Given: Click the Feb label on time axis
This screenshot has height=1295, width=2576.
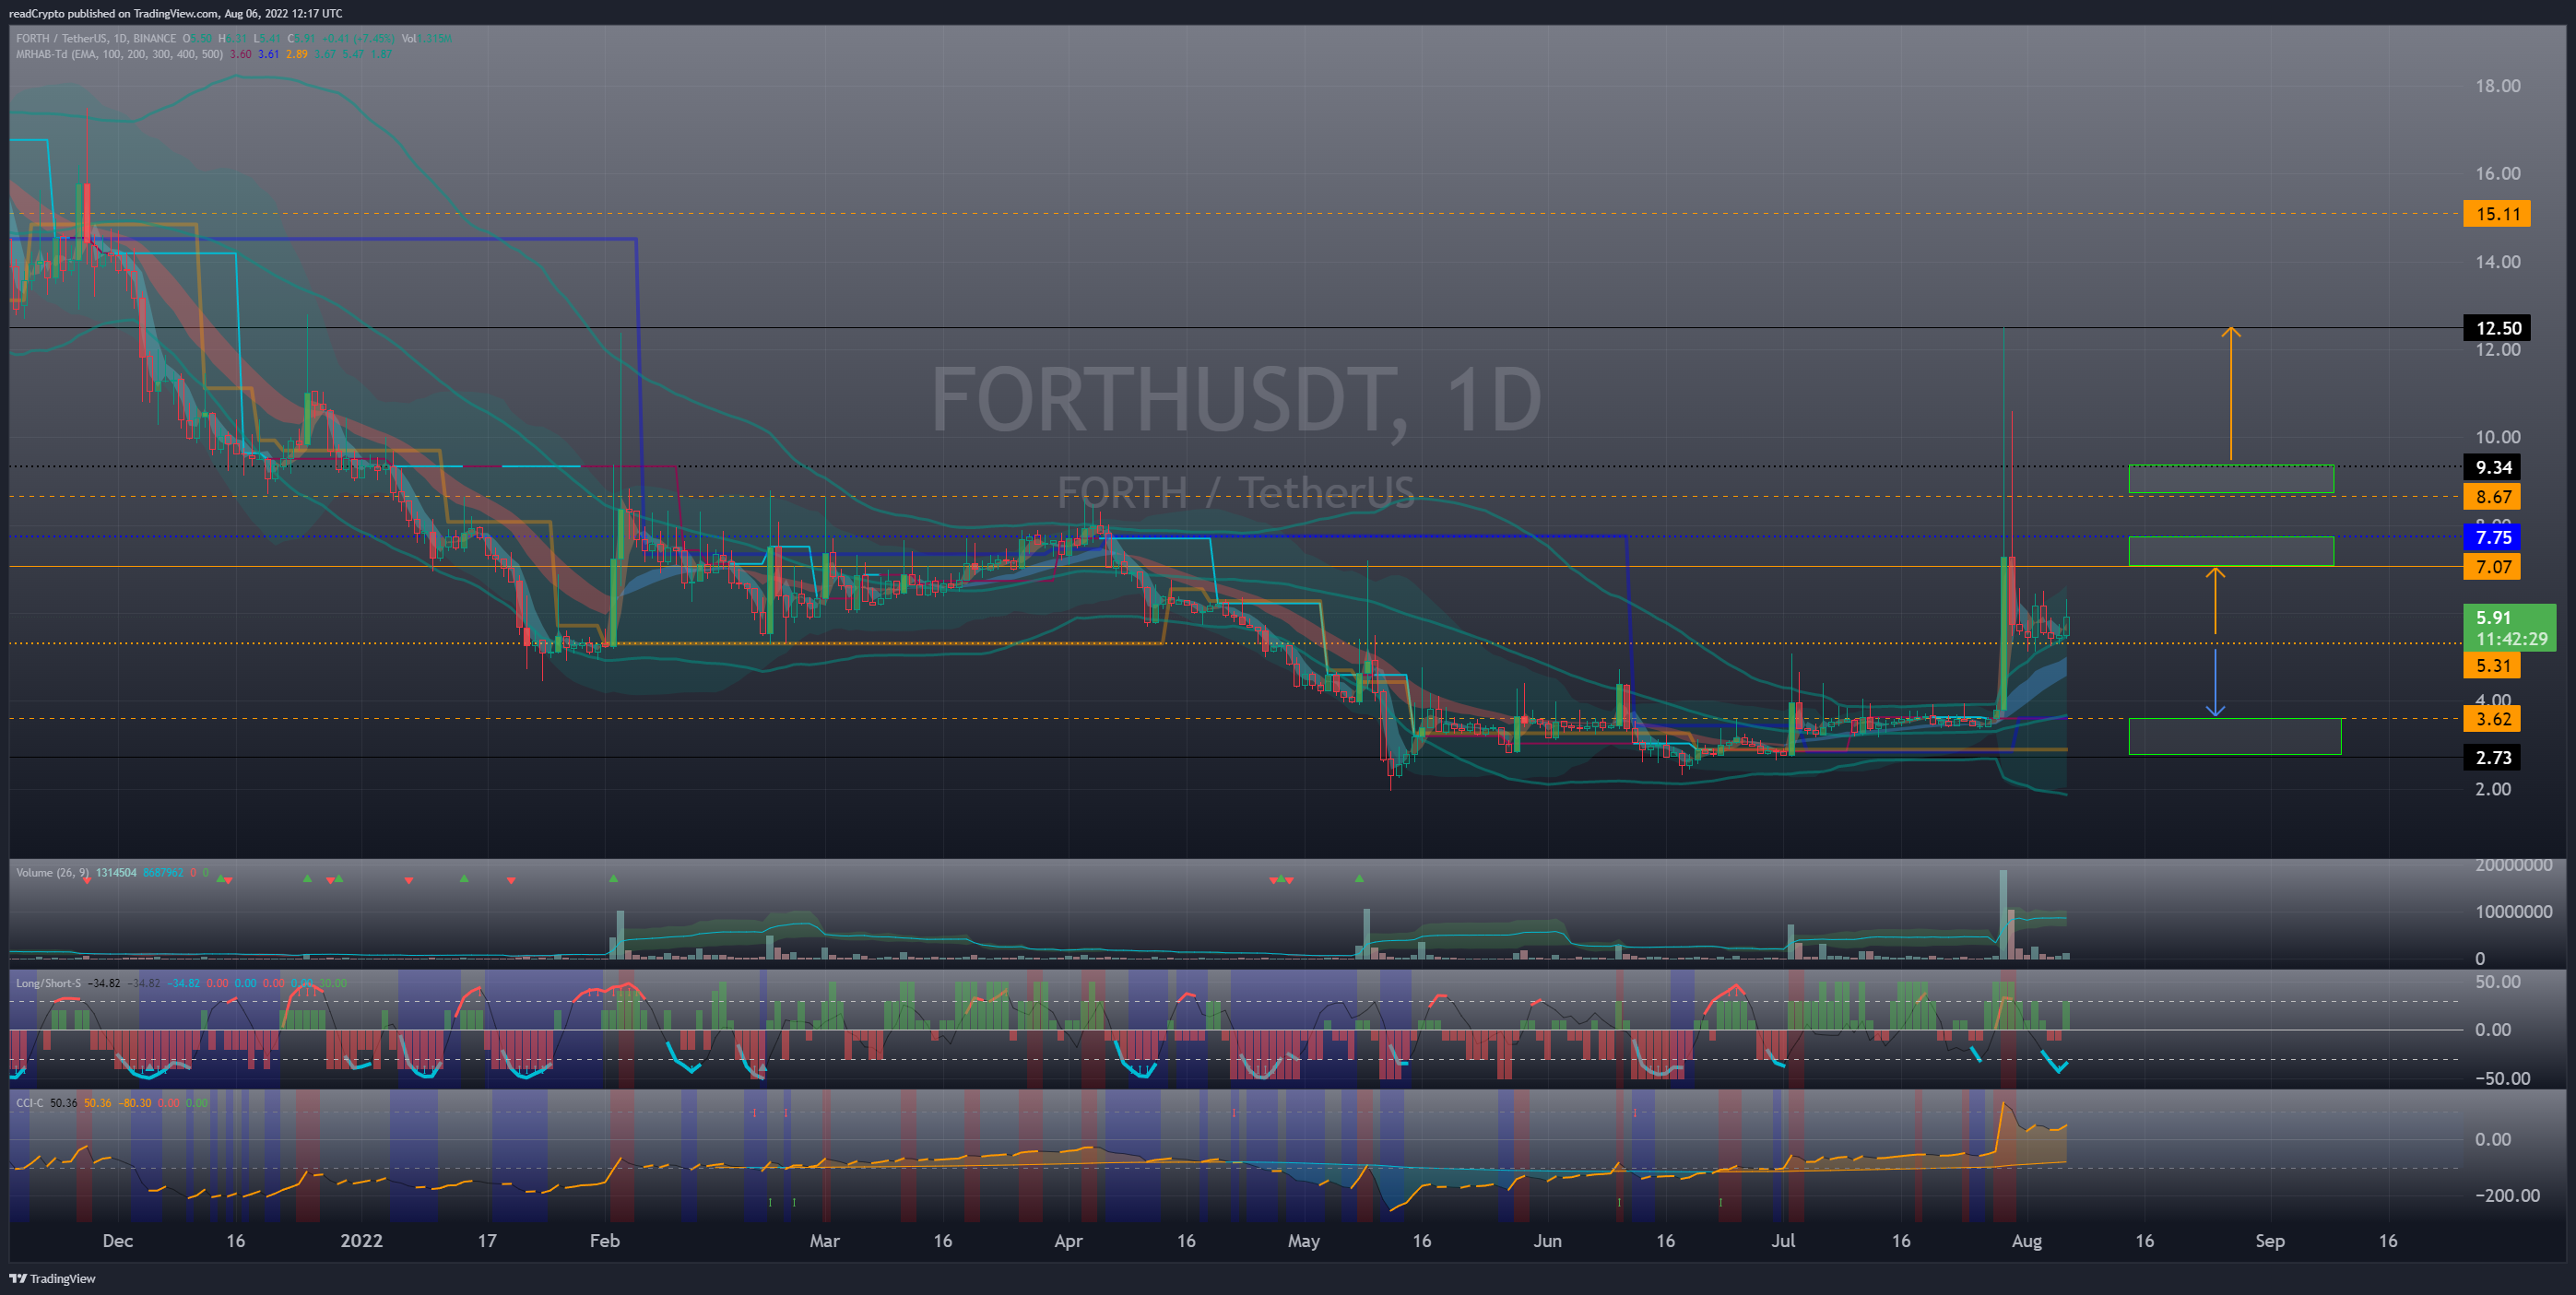Looking at the screenshot, I should (604, 1241).
